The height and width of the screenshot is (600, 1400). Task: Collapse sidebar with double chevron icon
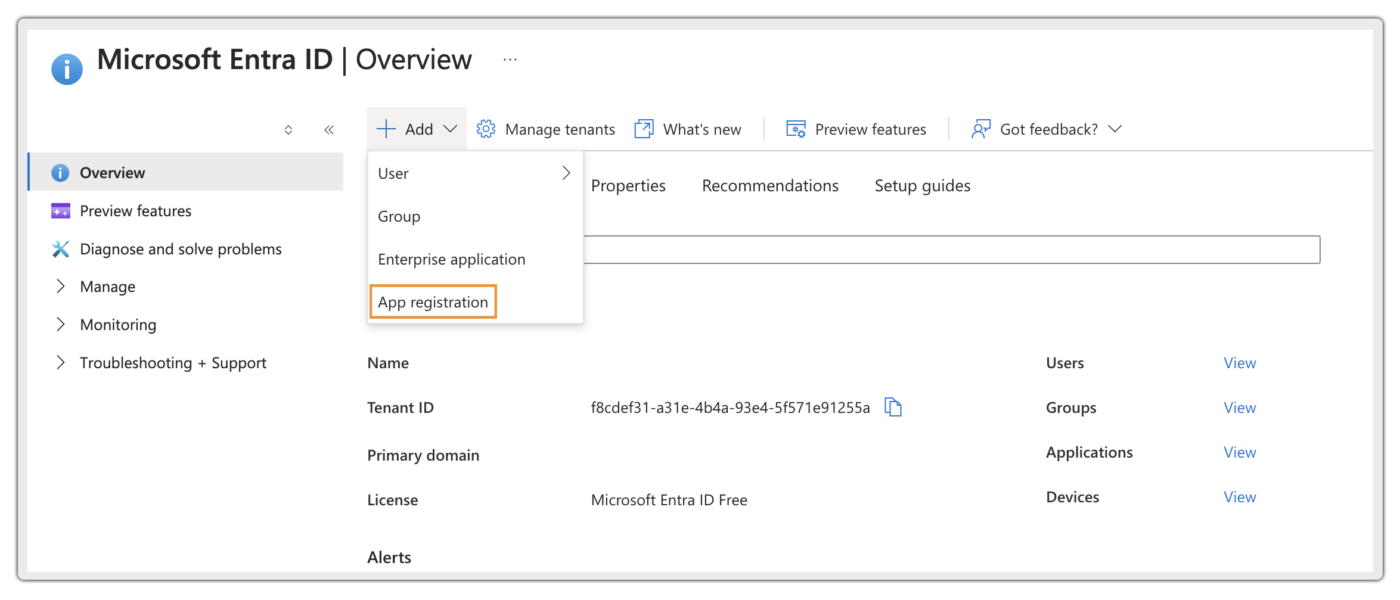(329, 130)
